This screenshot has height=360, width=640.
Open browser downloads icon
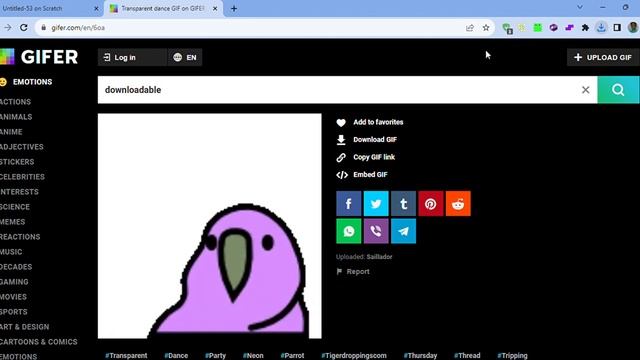click(601, 28)
